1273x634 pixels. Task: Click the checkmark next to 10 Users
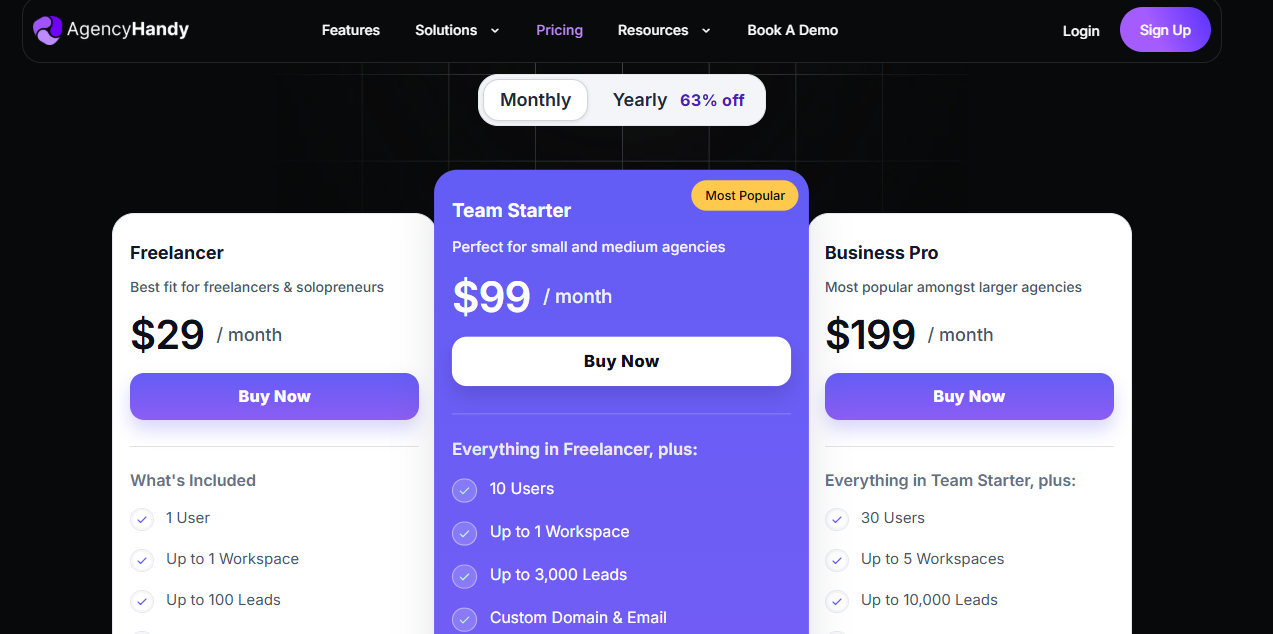[x=464, y=490]
